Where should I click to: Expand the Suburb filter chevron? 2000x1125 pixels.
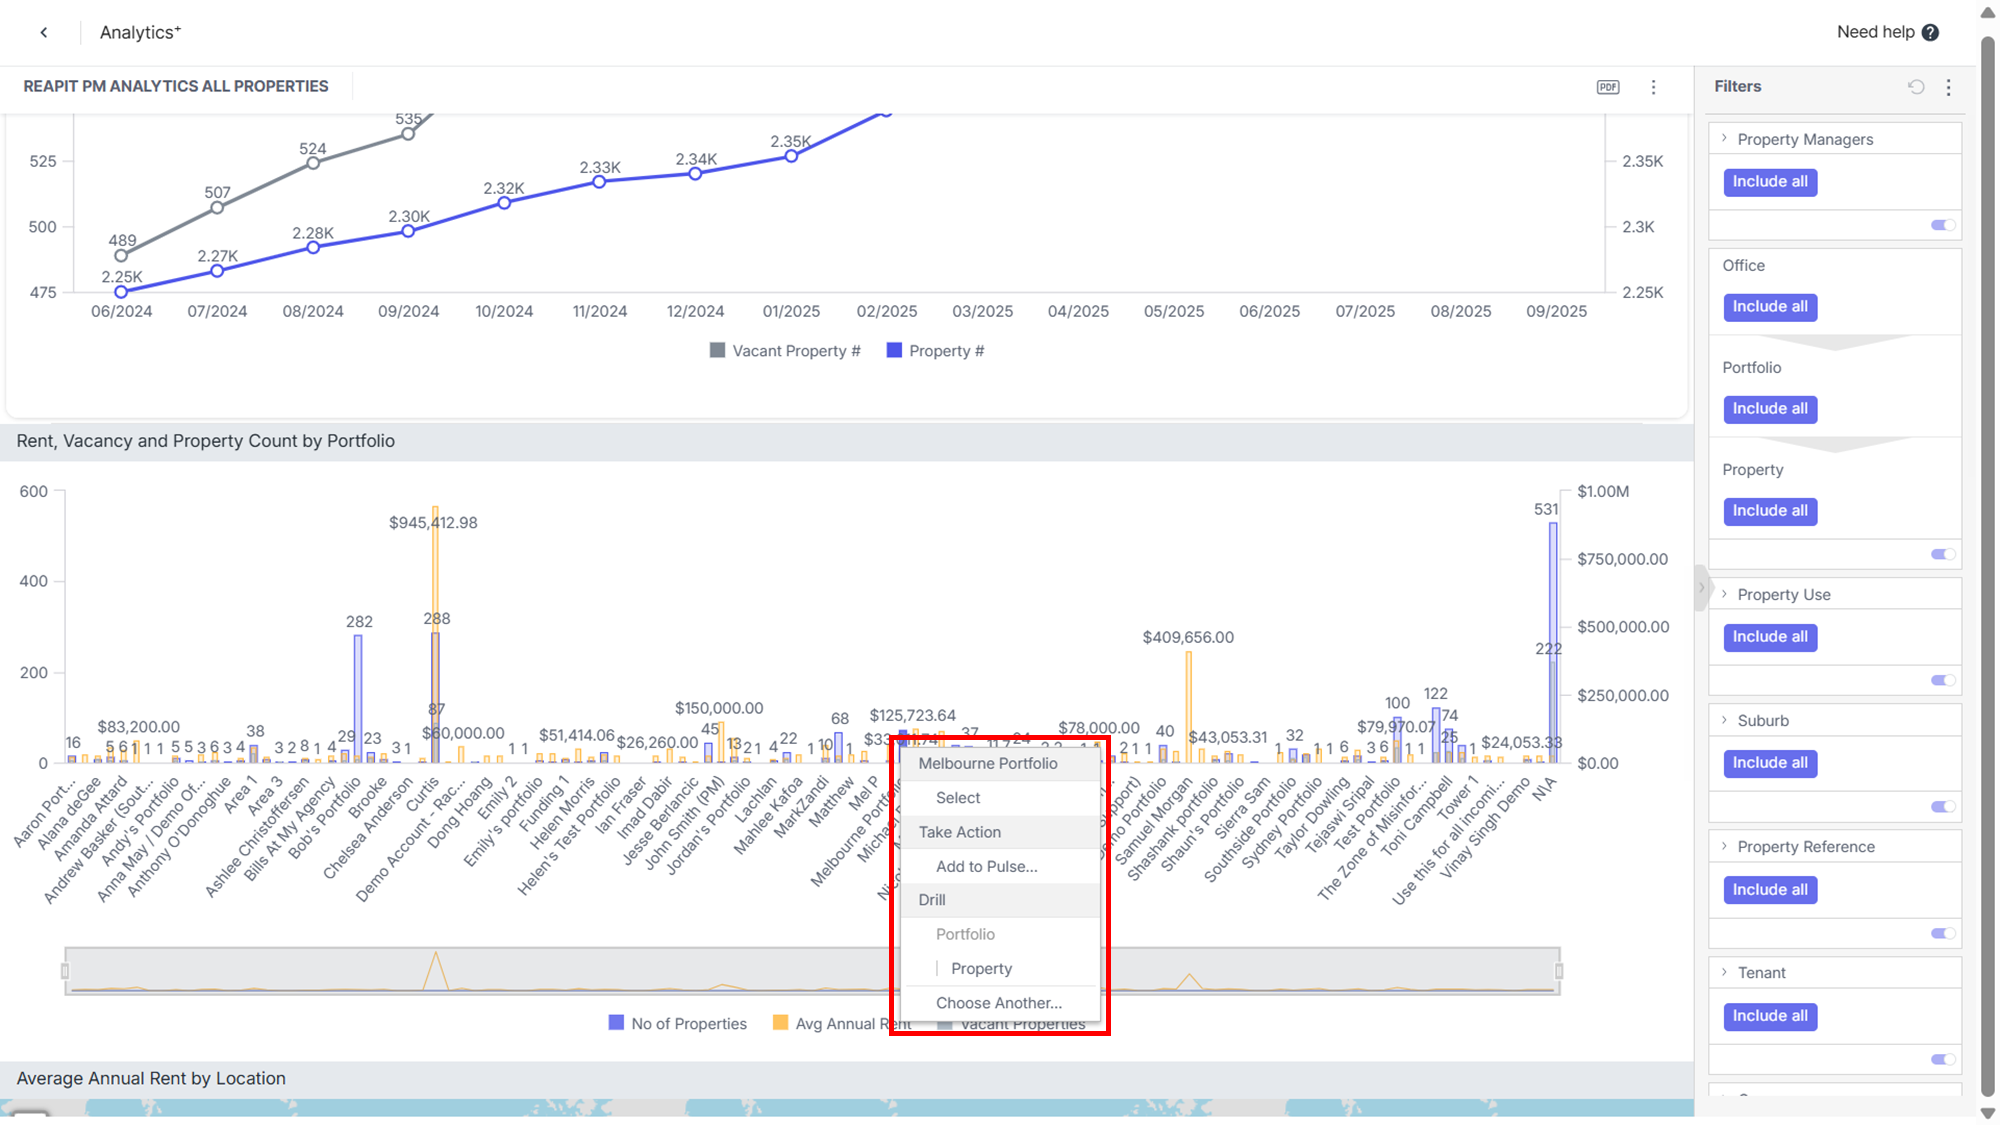(x=1725, y=720)
